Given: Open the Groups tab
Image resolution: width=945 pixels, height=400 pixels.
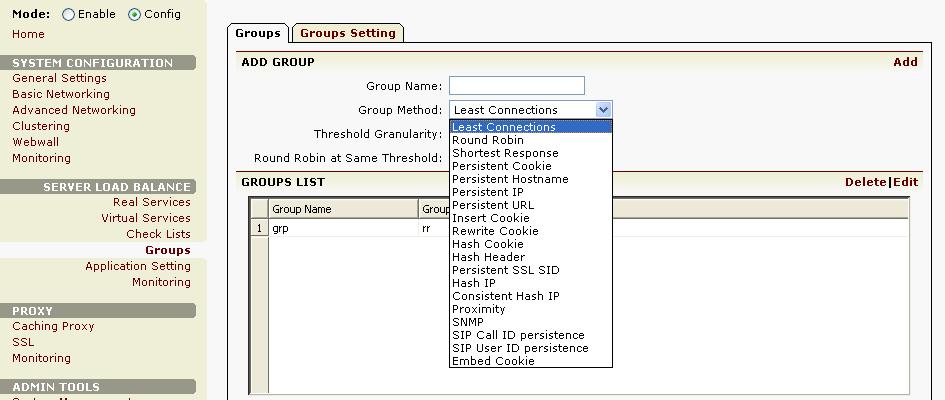Looking at the screenshot, I should pos(258,33).
